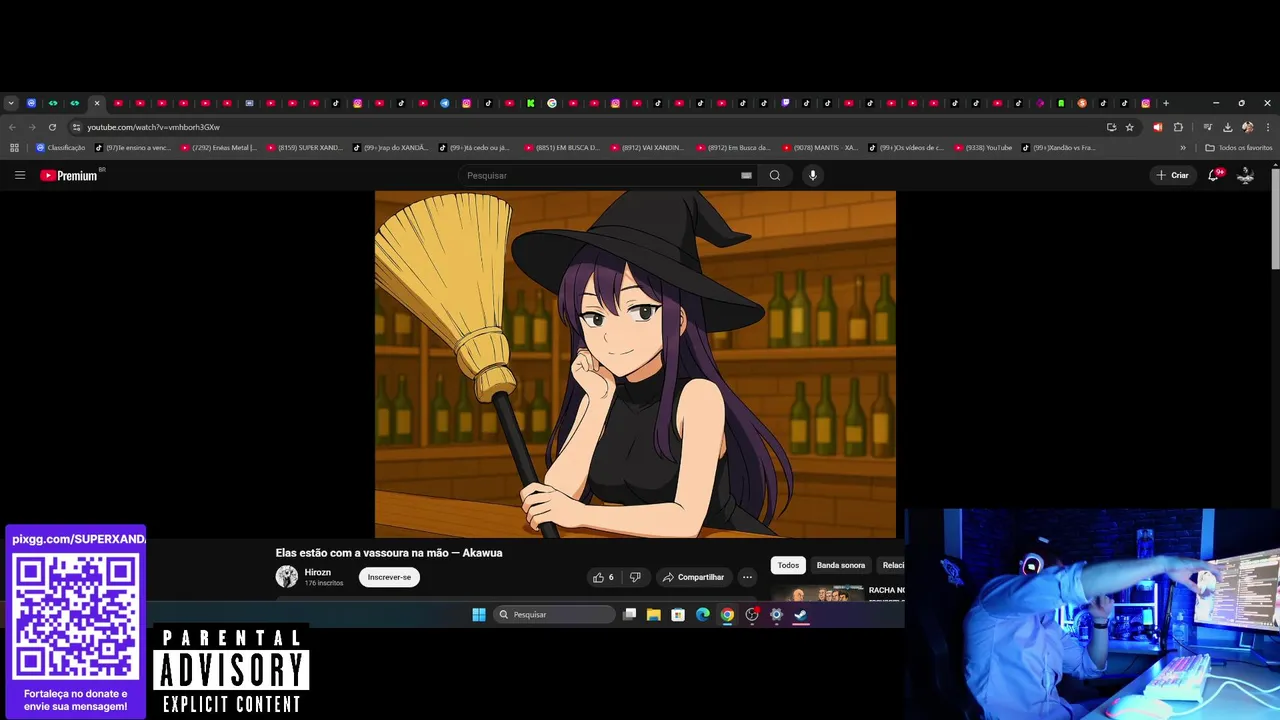Select the Todos filter chip
This screenshot has width=1280, height=720.
pyautogui.click(x=788, y=565)
